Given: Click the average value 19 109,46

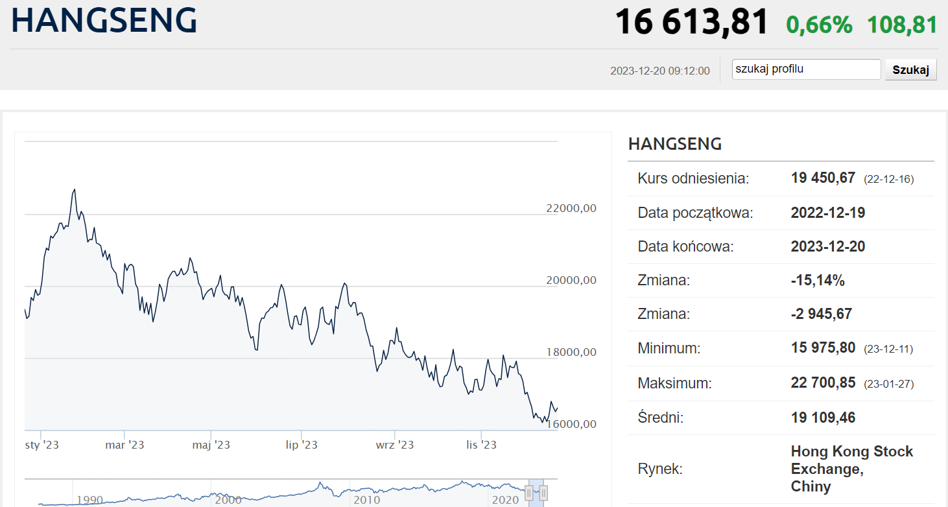Looking at the screenshot, I should pyautogui.click(x=823, y=418).
